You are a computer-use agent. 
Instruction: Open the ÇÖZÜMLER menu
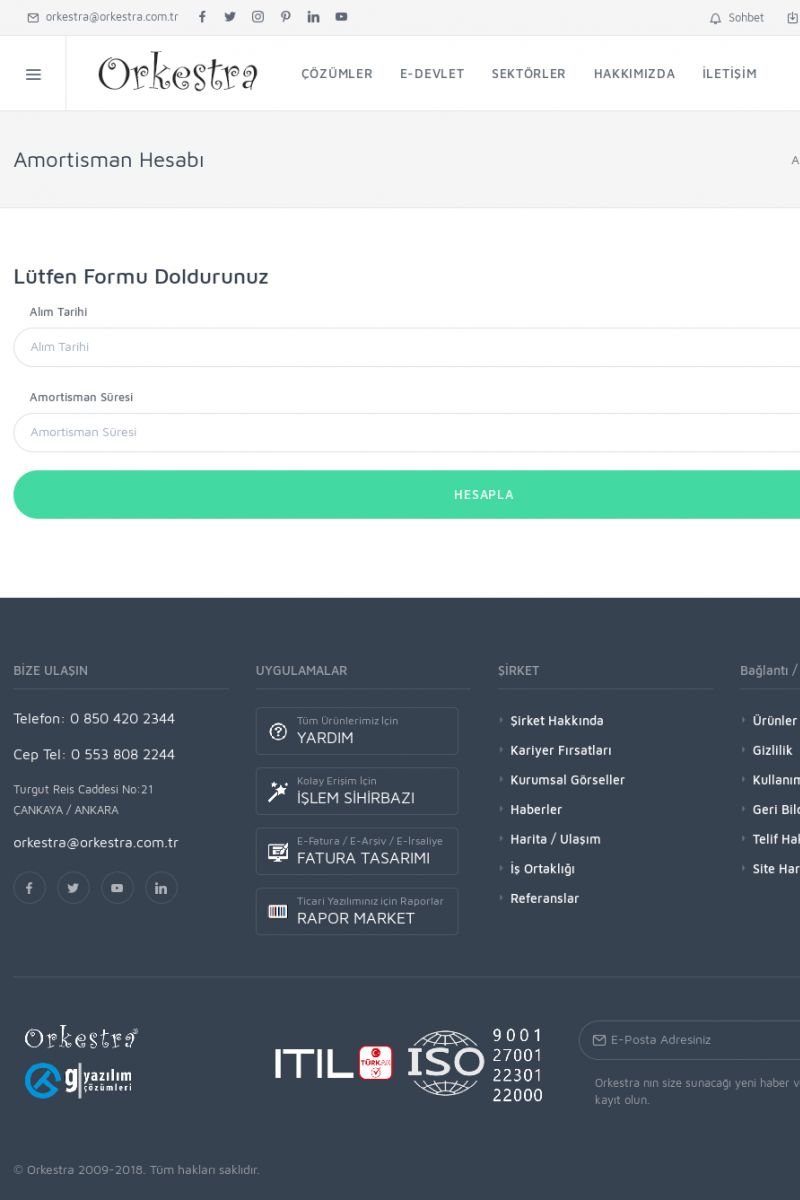(337, 74)
